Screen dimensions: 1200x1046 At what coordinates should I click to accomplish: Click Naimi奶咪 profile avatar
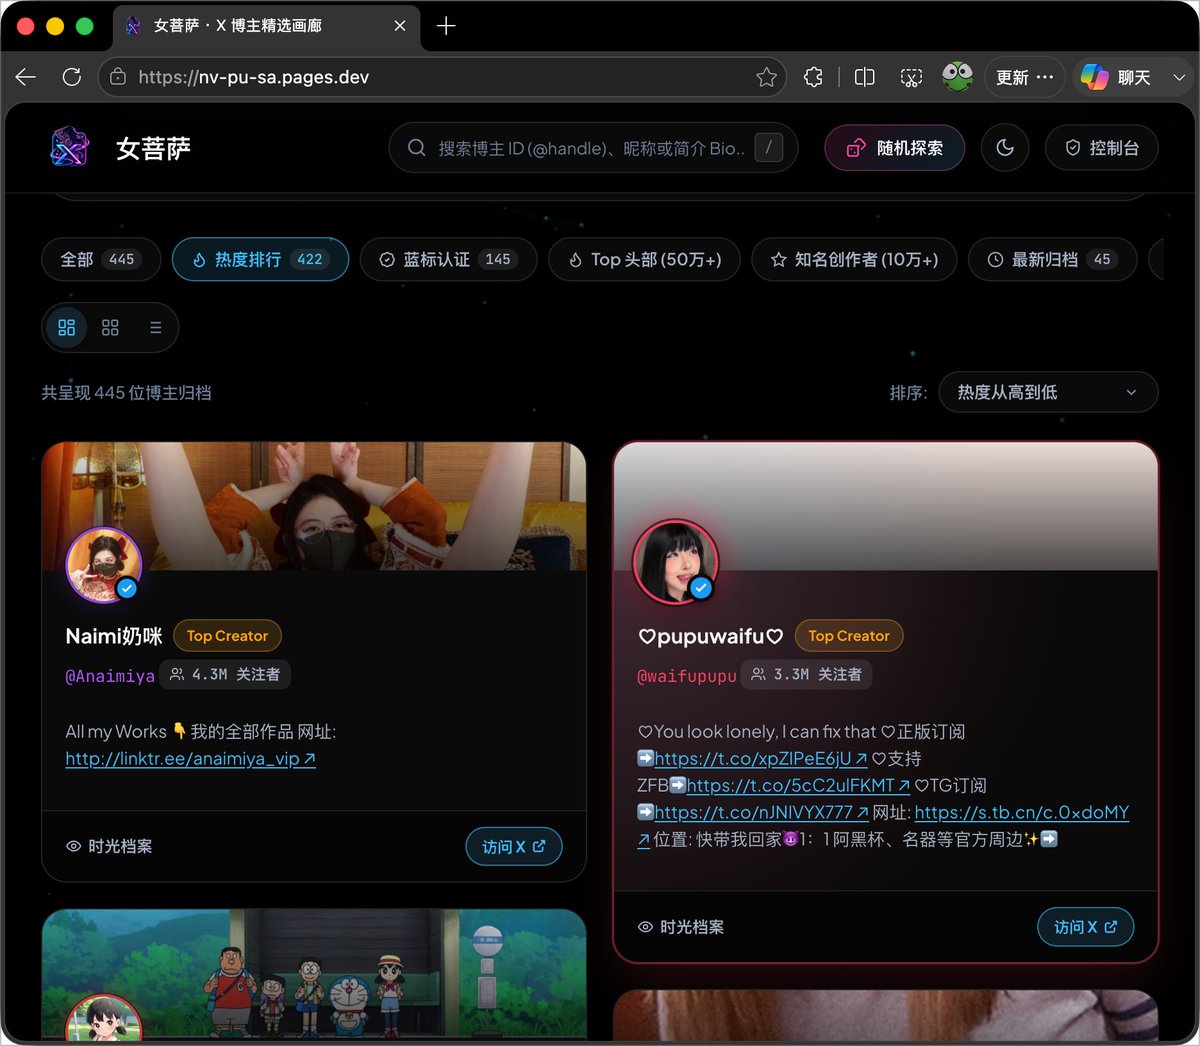click(103, 565)
